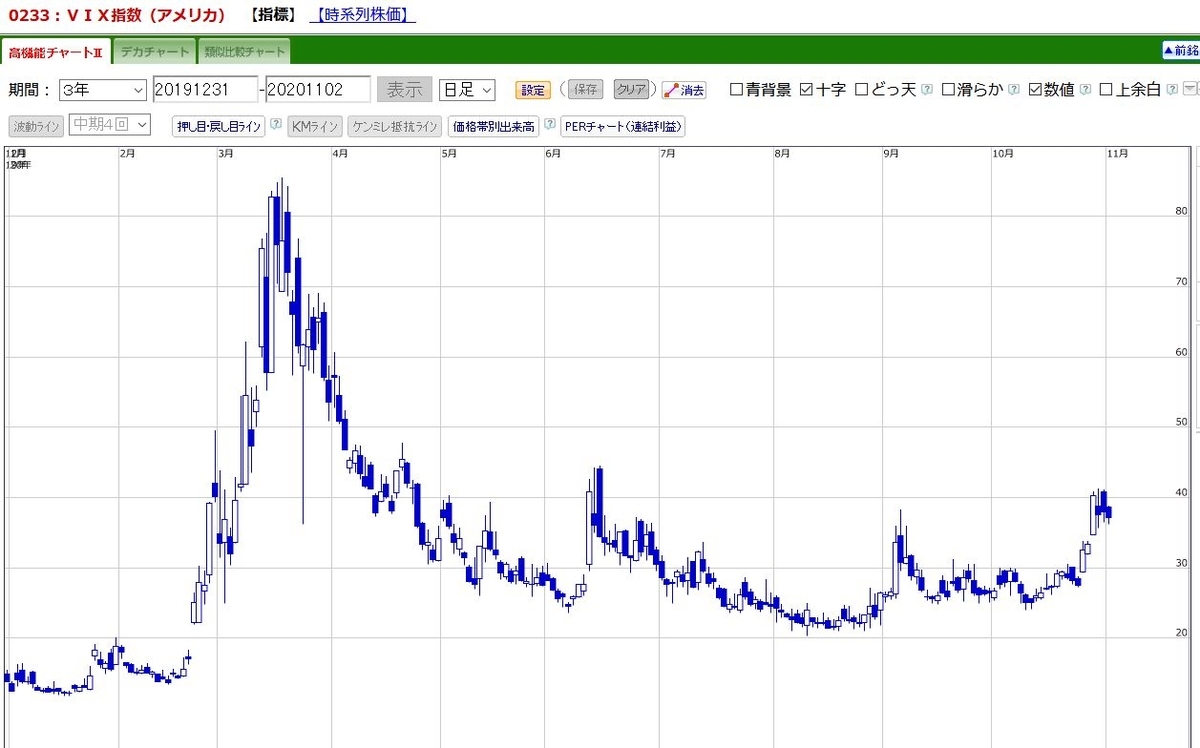The image size is (1200, 748).
Task: Open the 日足 candle interval dropdown
Action: [x=467, y=90]
